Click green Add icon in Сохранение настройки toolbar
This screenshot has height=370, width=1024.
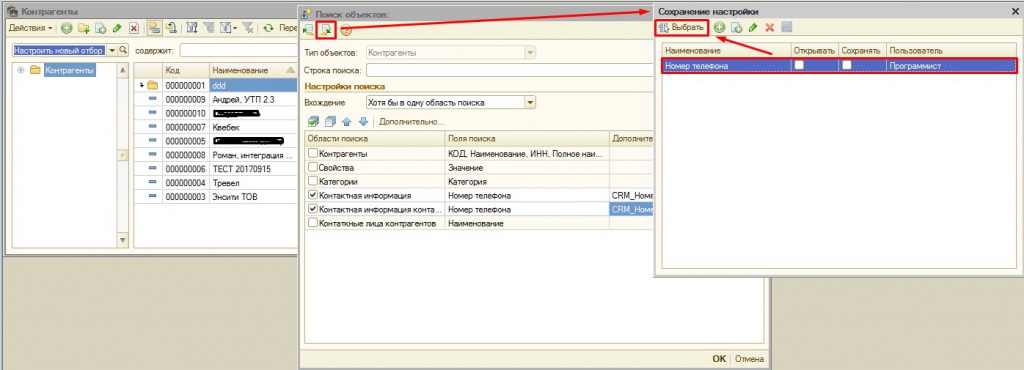(x=719, y=27)
